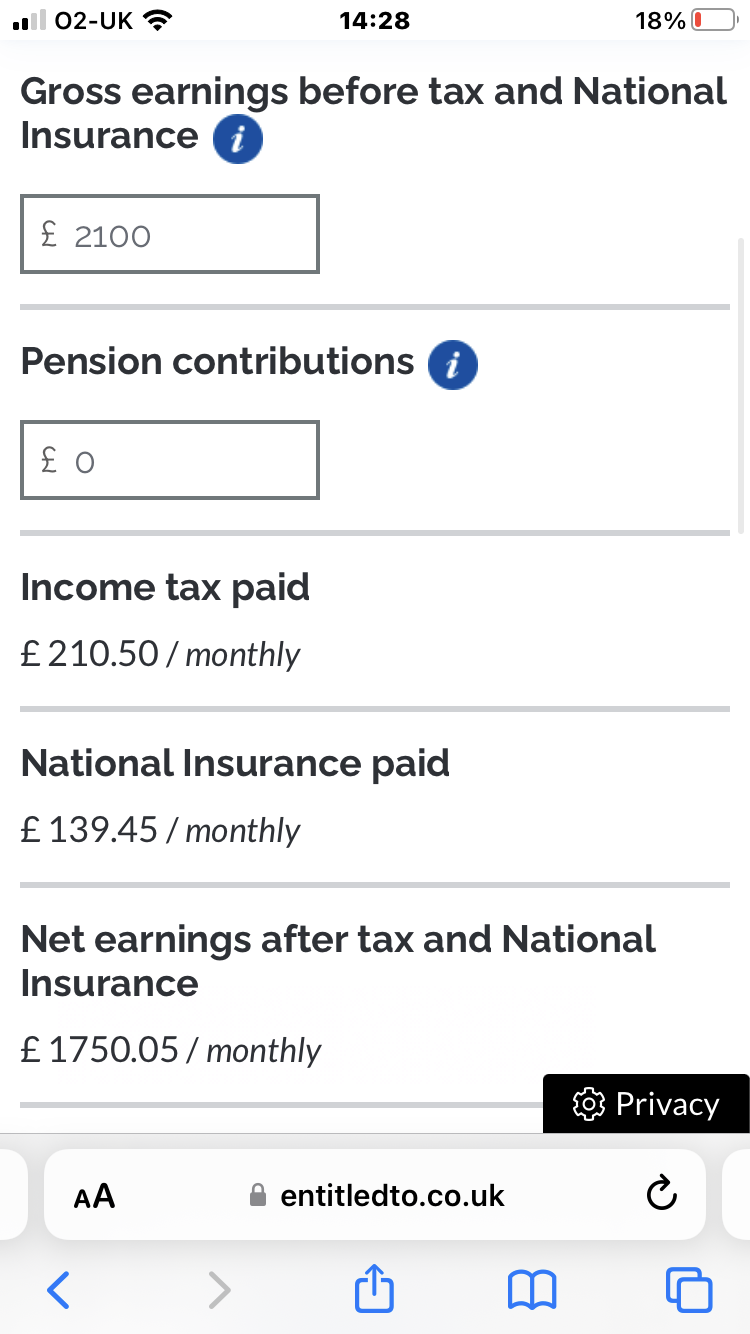
Task: Open info tooltip for Gross earnings
Action: (x=238, y=140)
